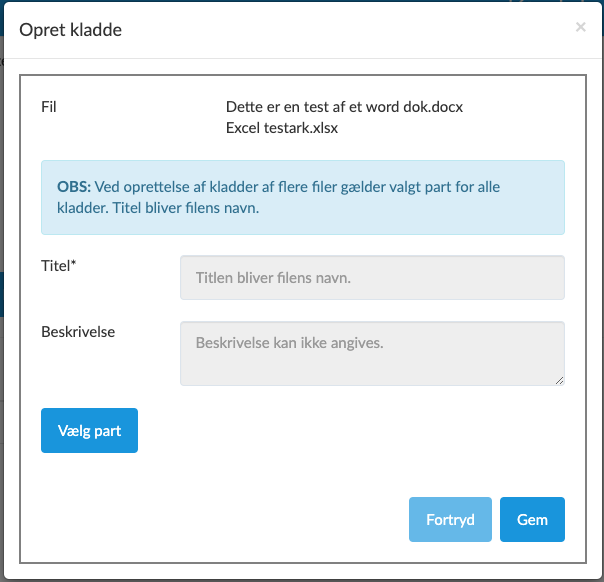This screenshot has width=604, height=582.
Task: Select the word dok.docx file name
Action: [345, 107]
